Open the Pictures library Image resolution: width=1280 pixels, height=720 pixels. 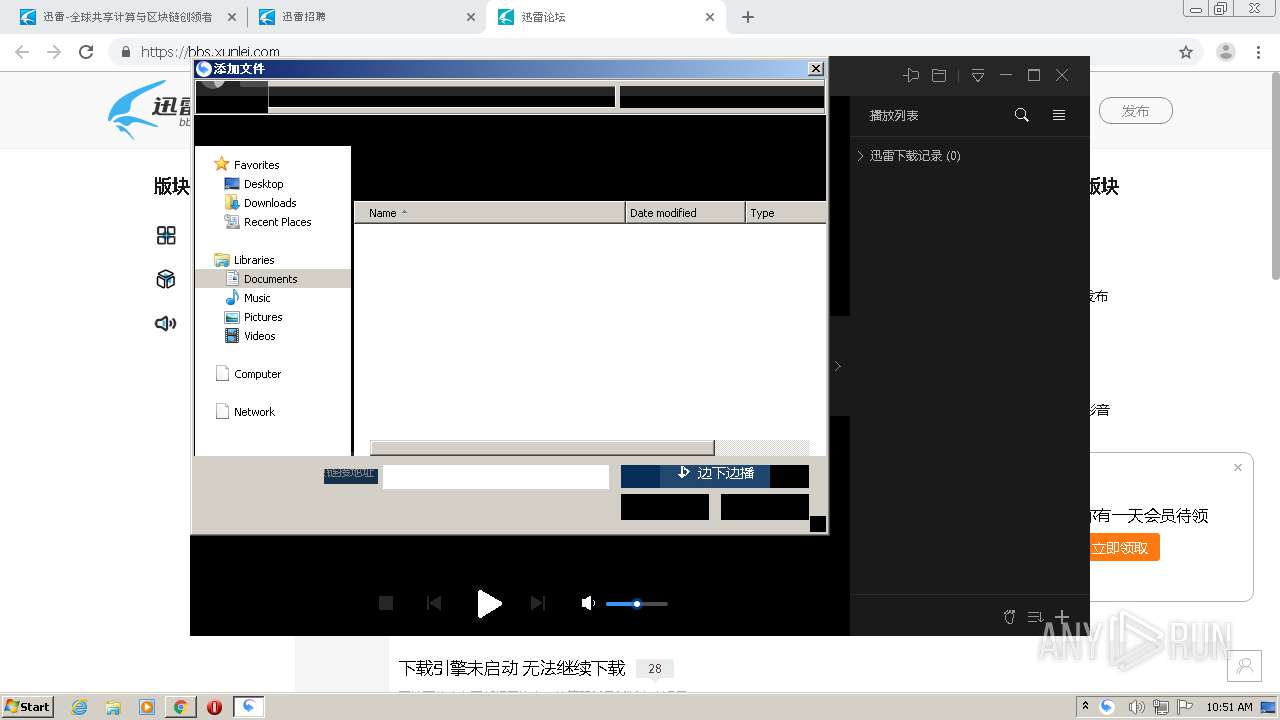(263, 317)
